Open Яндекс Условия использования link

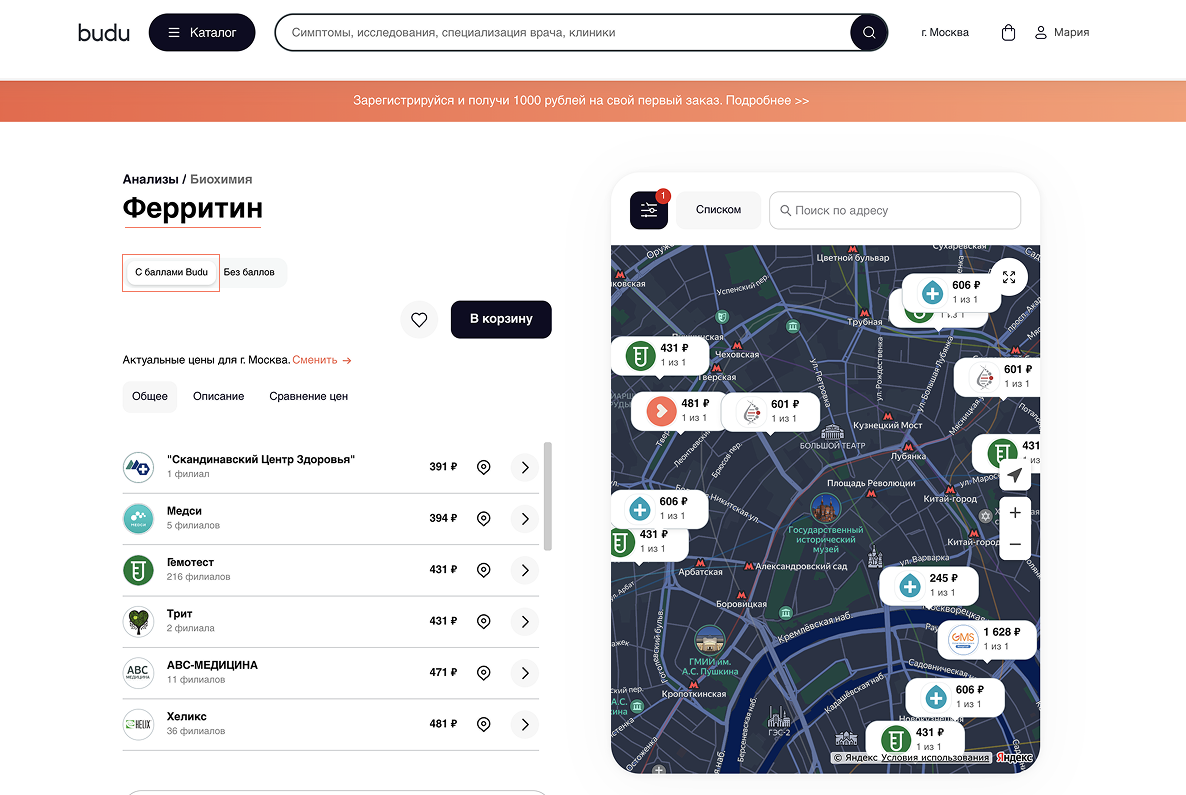coord(935,757)
